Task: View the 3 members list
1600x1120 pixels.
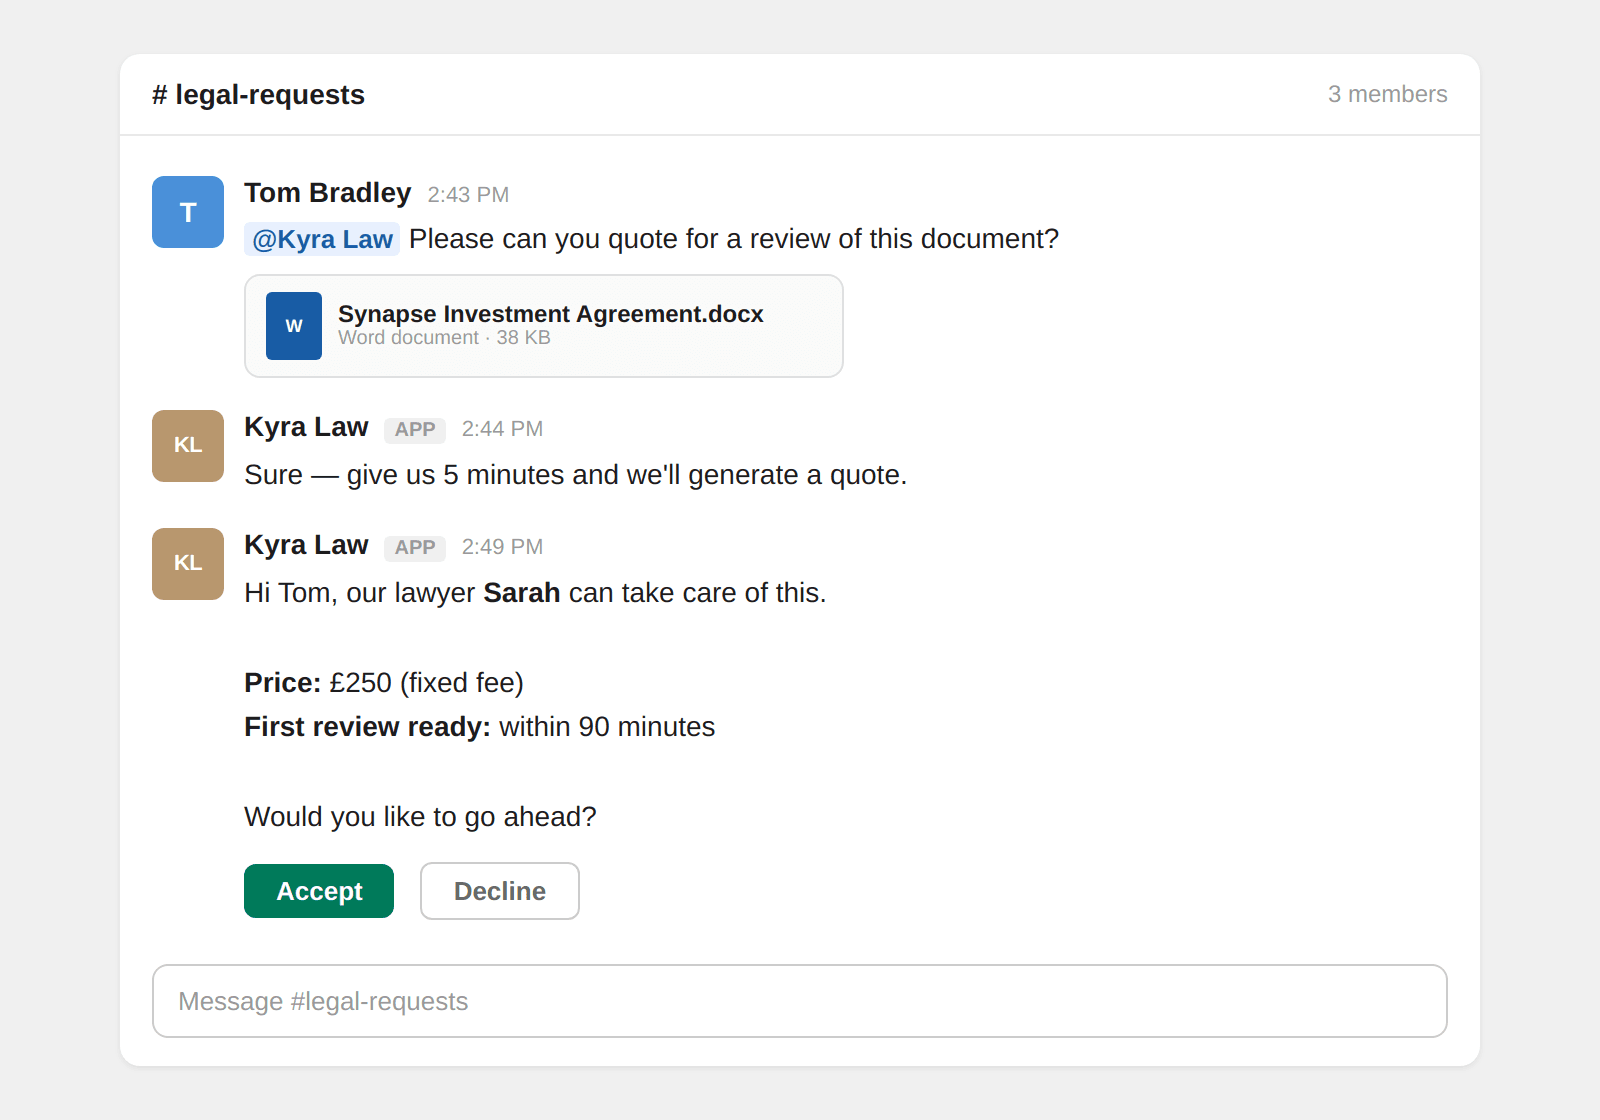Action: click(1386, 94)
